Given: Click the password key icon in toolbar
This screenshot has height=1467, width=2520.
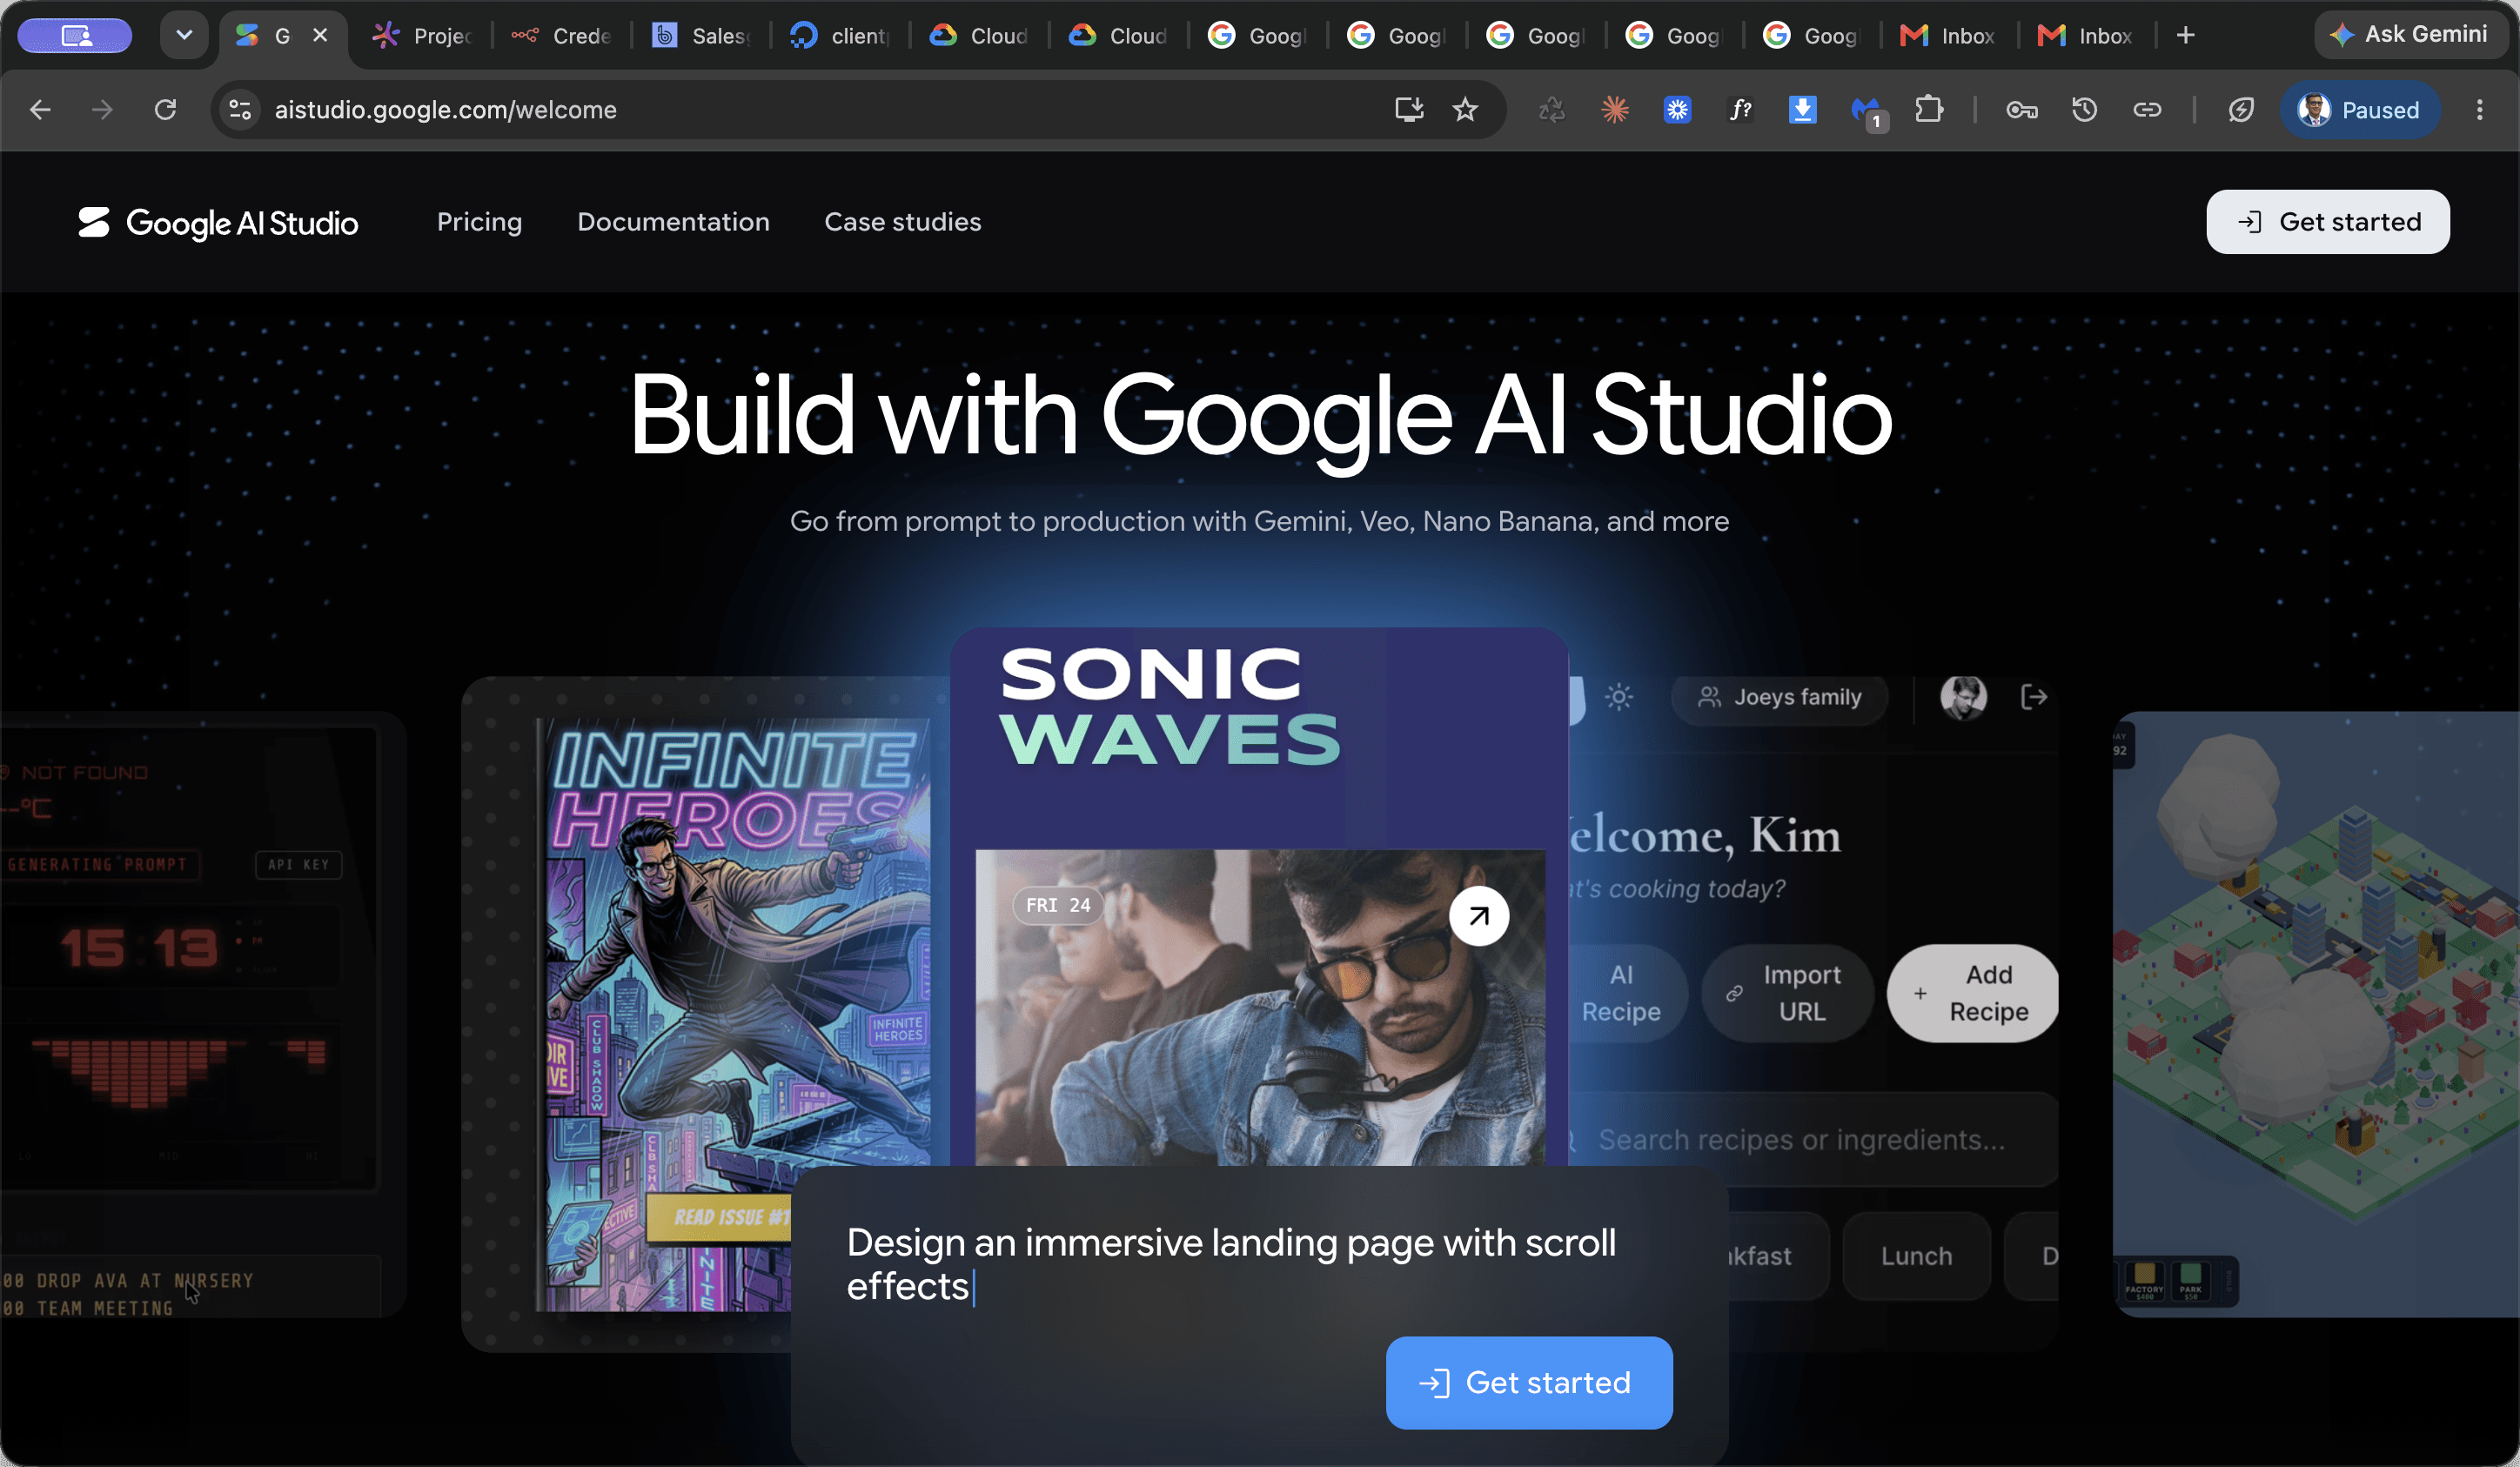Looking at the screenshot, I should [x=2021, y=110].
